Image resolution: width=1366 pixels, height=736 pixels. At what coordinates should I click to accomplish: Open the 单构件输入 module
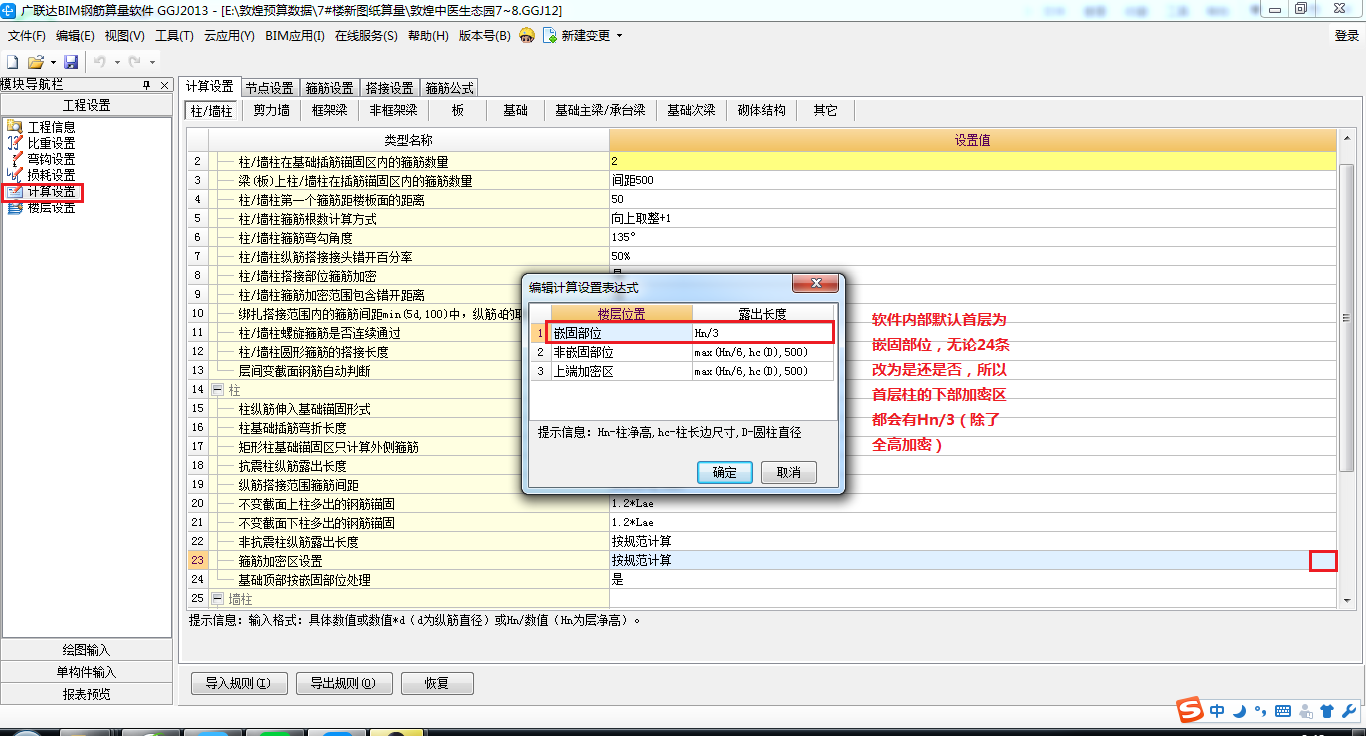87,672
